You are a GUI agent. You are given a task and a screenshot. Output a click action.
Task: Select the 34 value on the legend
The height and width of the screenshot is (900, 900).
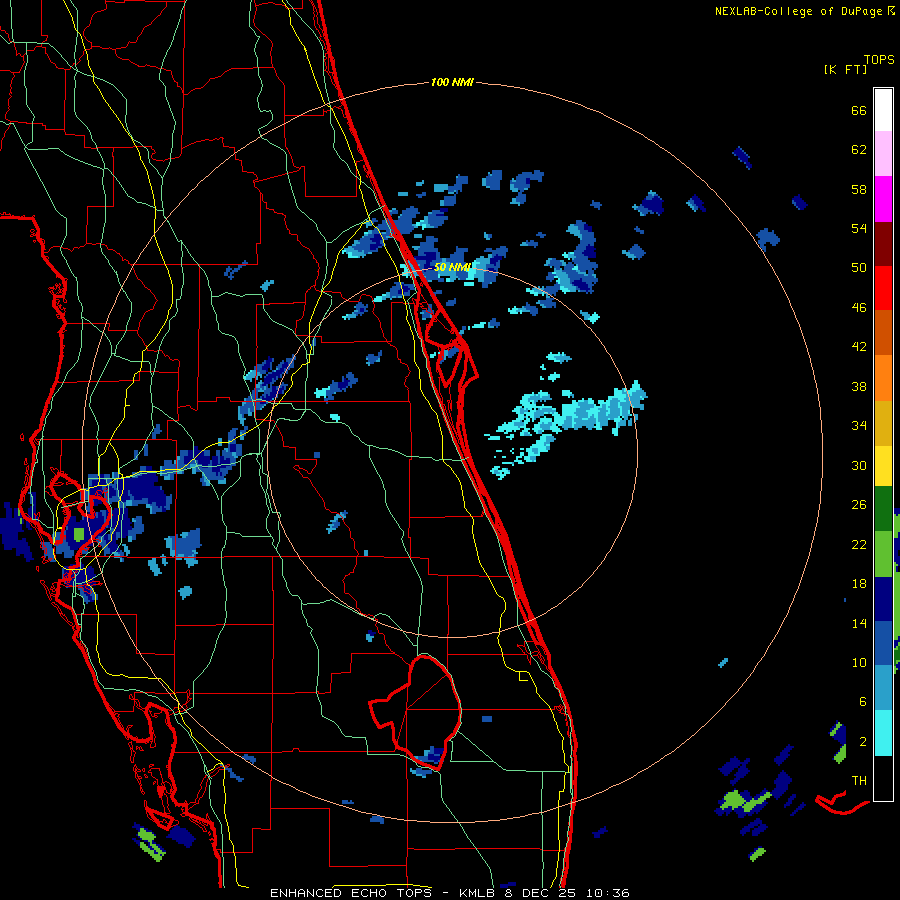point(859,426)
